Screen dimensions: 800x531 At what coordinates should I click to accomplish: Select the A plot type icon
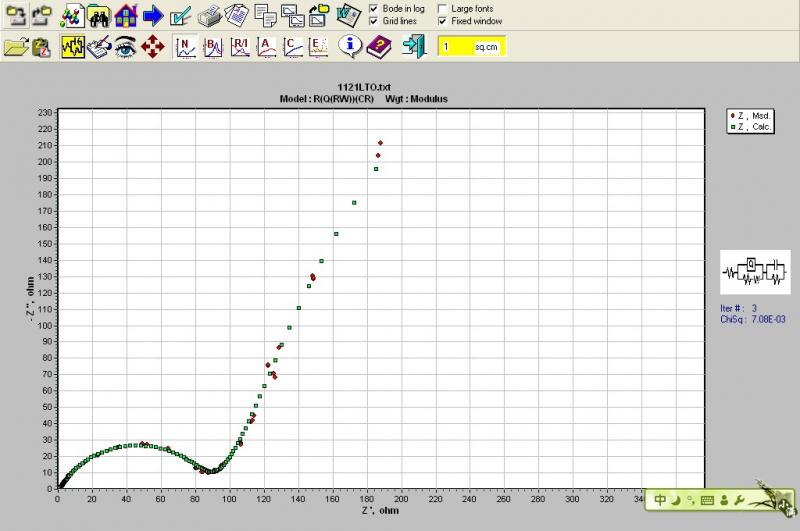(x=266, y=46)
